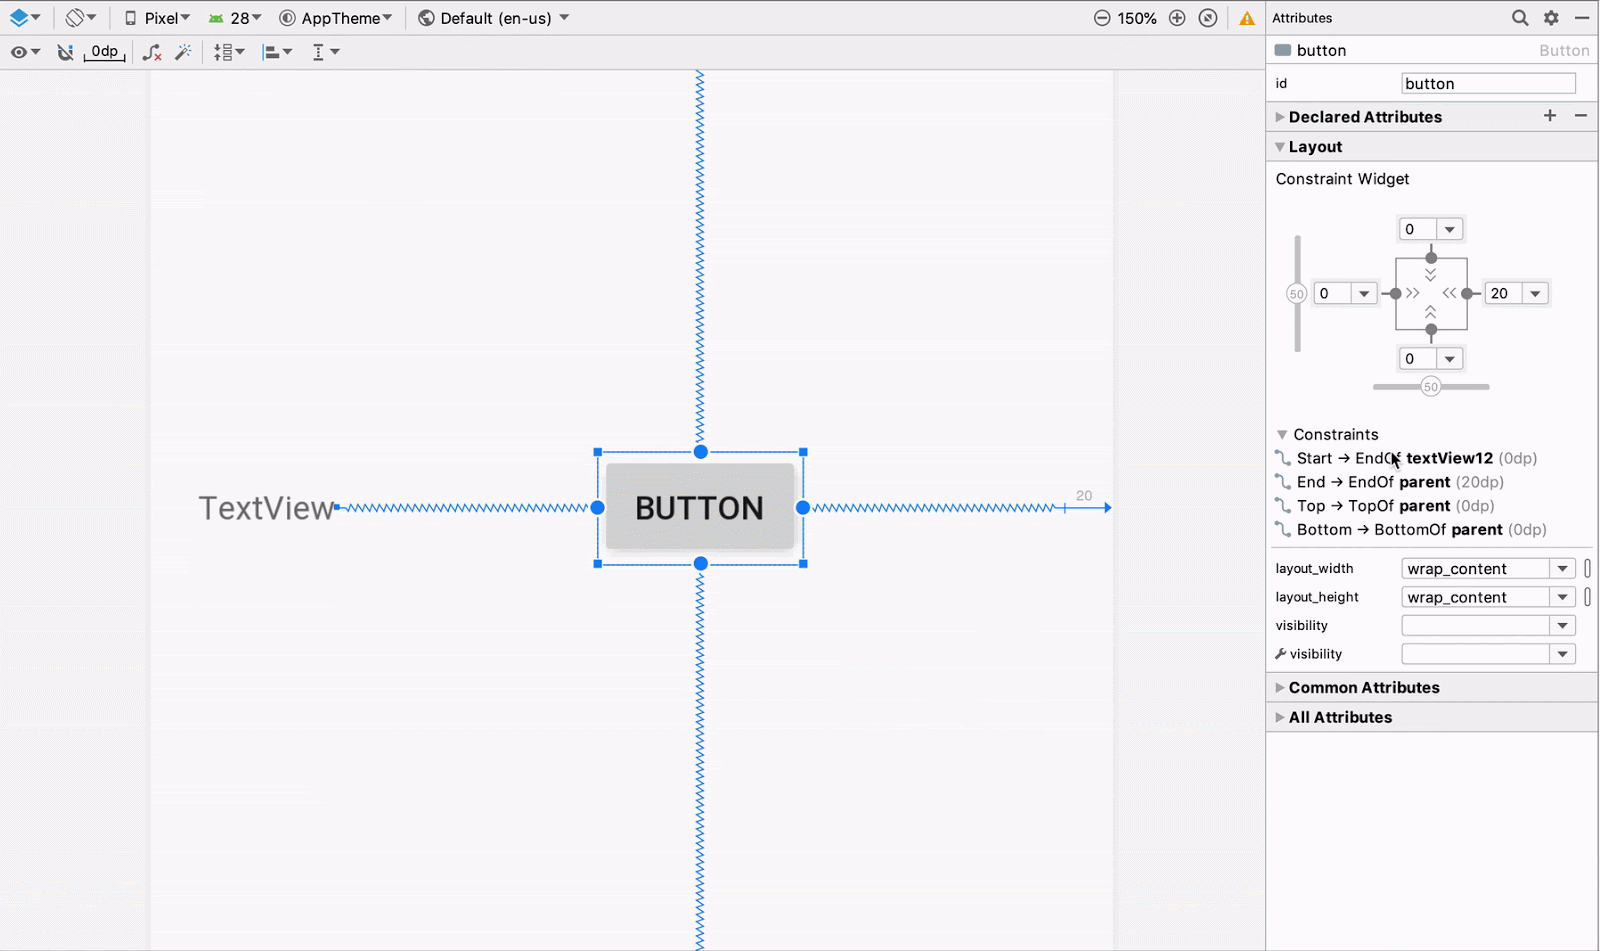The height and width of the screenshot is (951, 1600).
Task: Click the zoom out minus icon
Action: coord(1102,18)
